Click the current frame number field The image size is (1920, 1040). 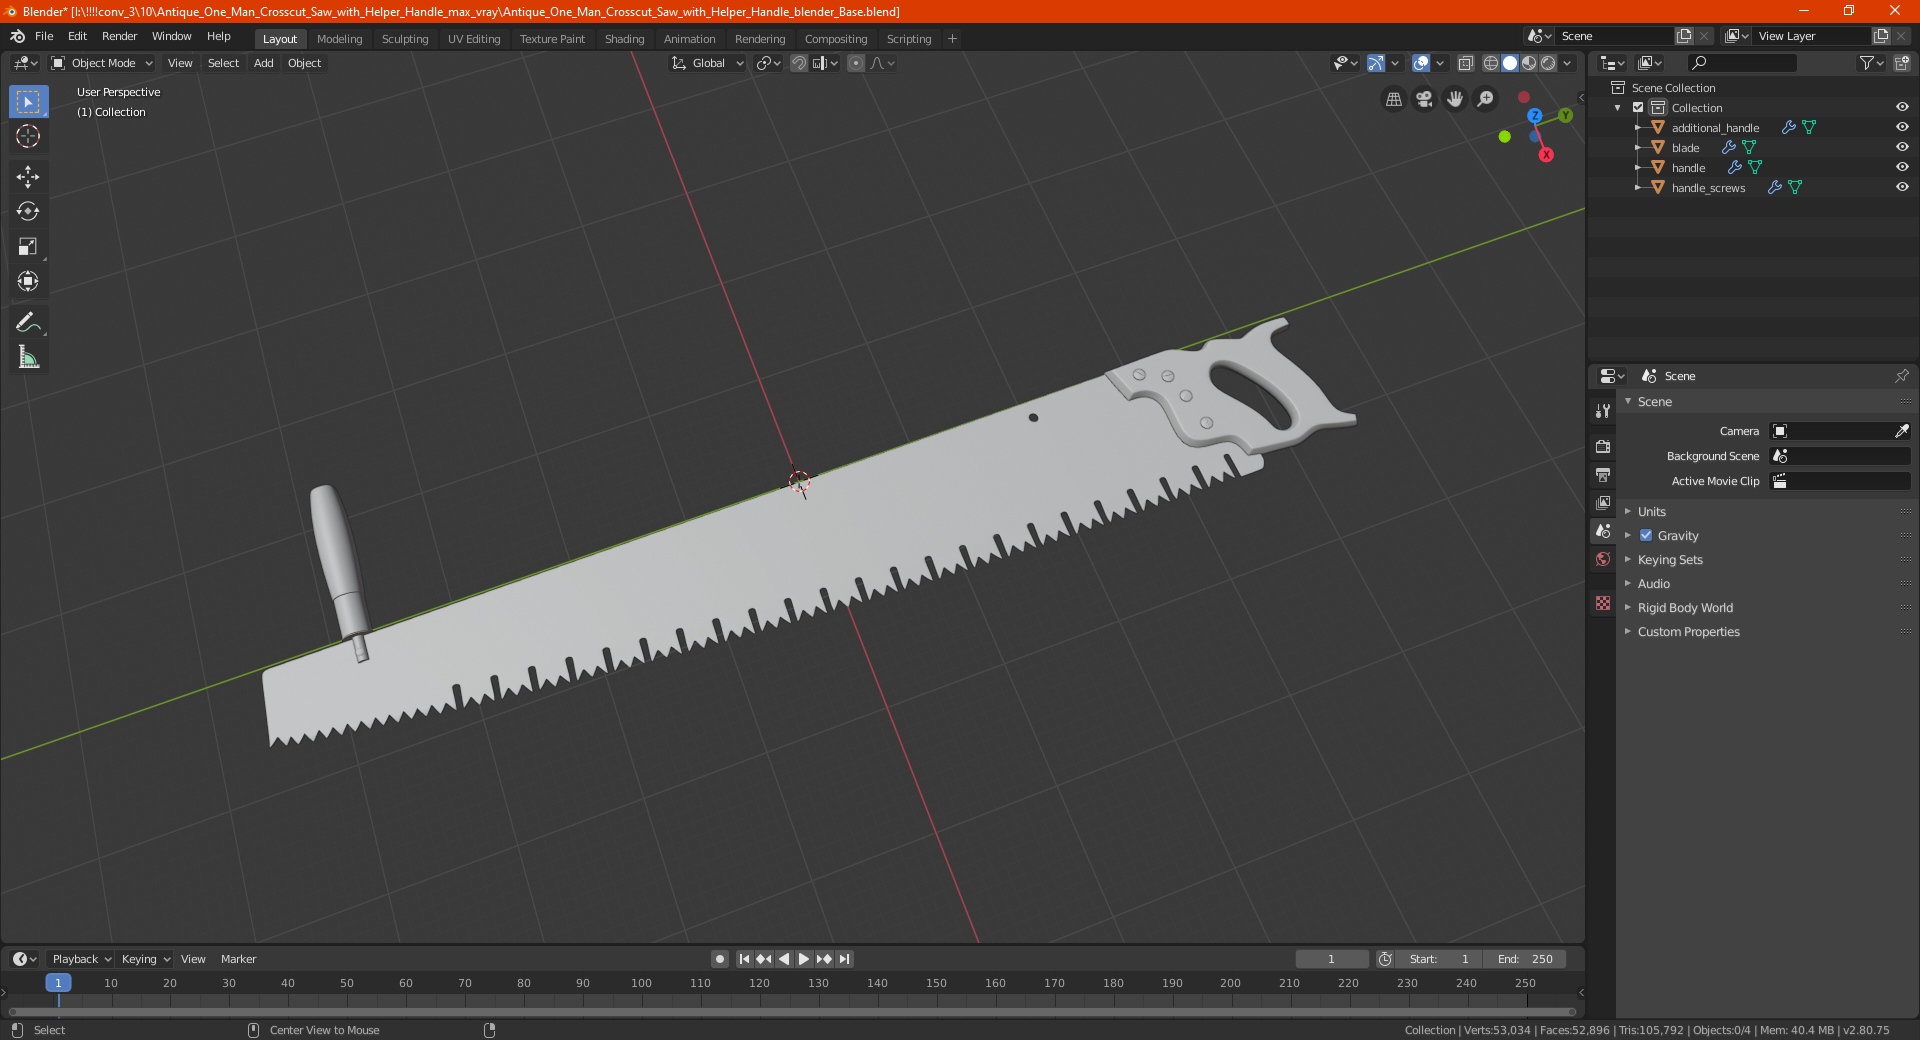[1331, 959]
